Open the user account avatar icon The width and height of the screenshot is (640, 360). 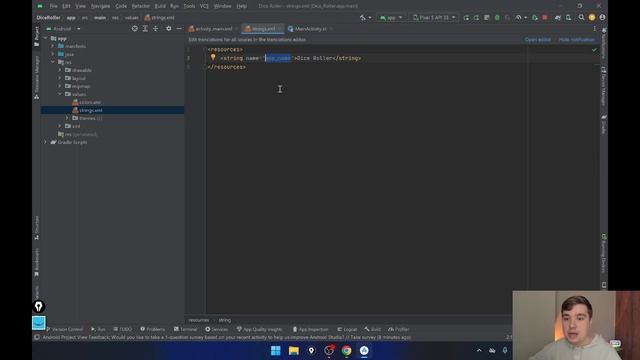[x=602, y=18]
